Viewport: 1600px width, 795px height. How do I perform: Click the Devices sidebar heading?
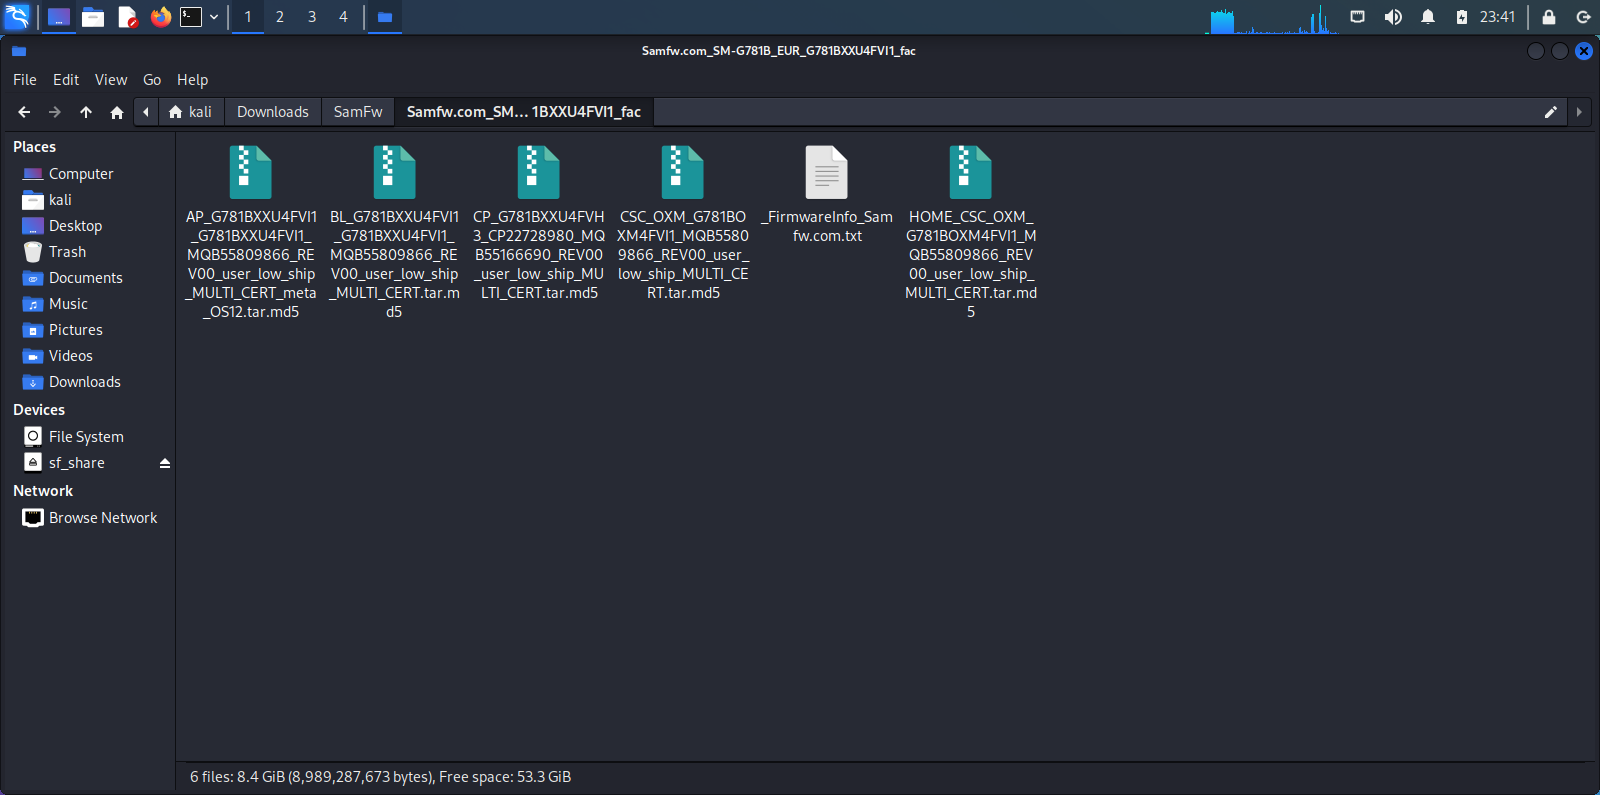coord(39,410)
